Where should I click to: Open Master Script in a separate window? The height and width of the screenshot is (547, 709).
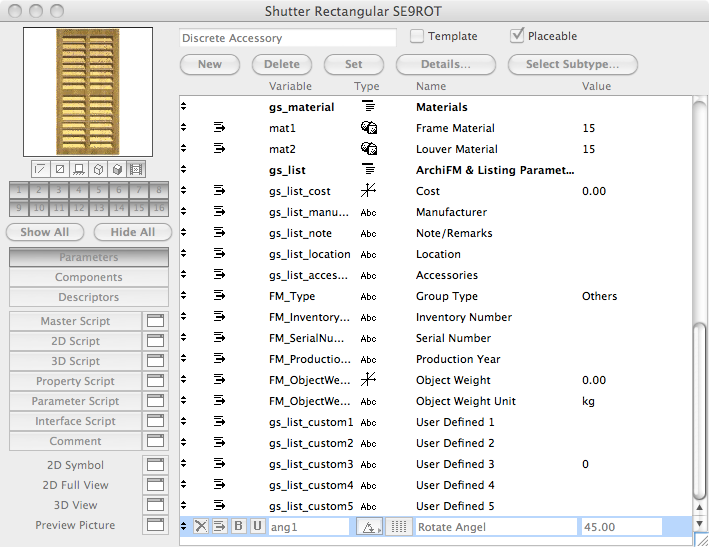pos(155,321)
